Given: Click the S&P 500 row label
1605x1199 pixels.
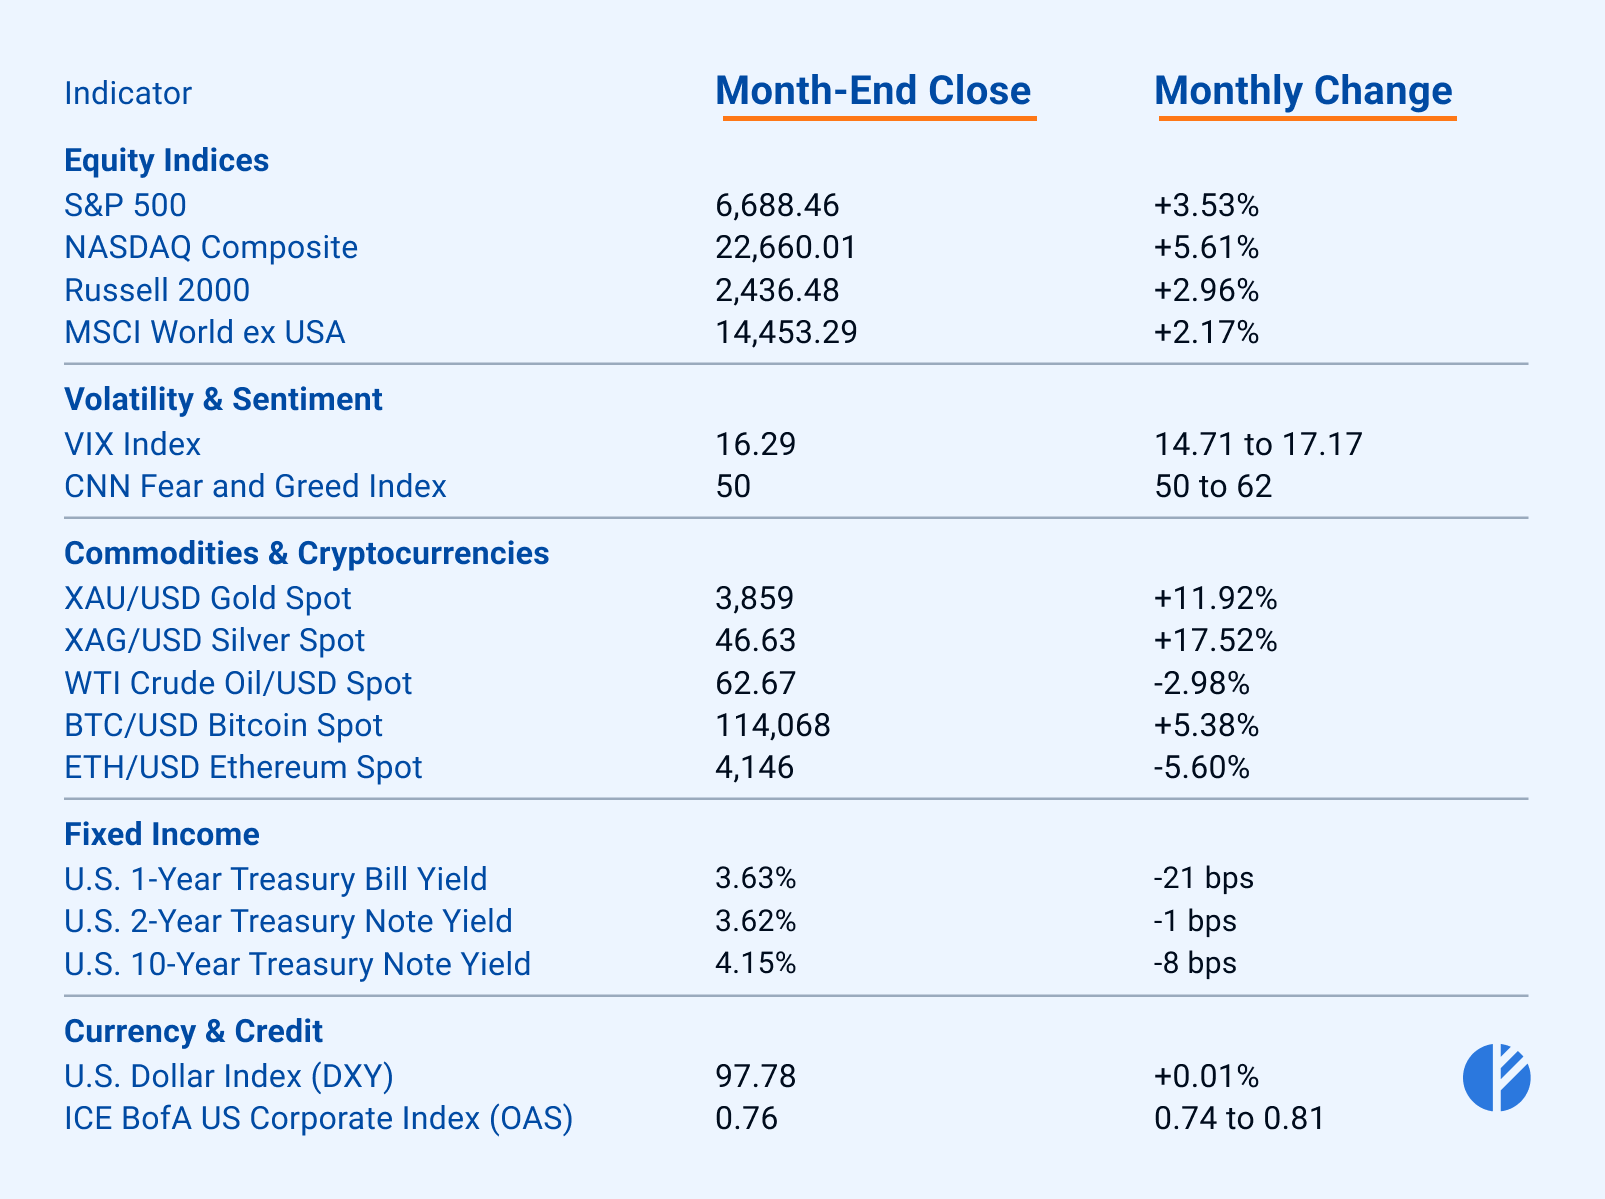Looking at the screenshot, I should 125,205.
